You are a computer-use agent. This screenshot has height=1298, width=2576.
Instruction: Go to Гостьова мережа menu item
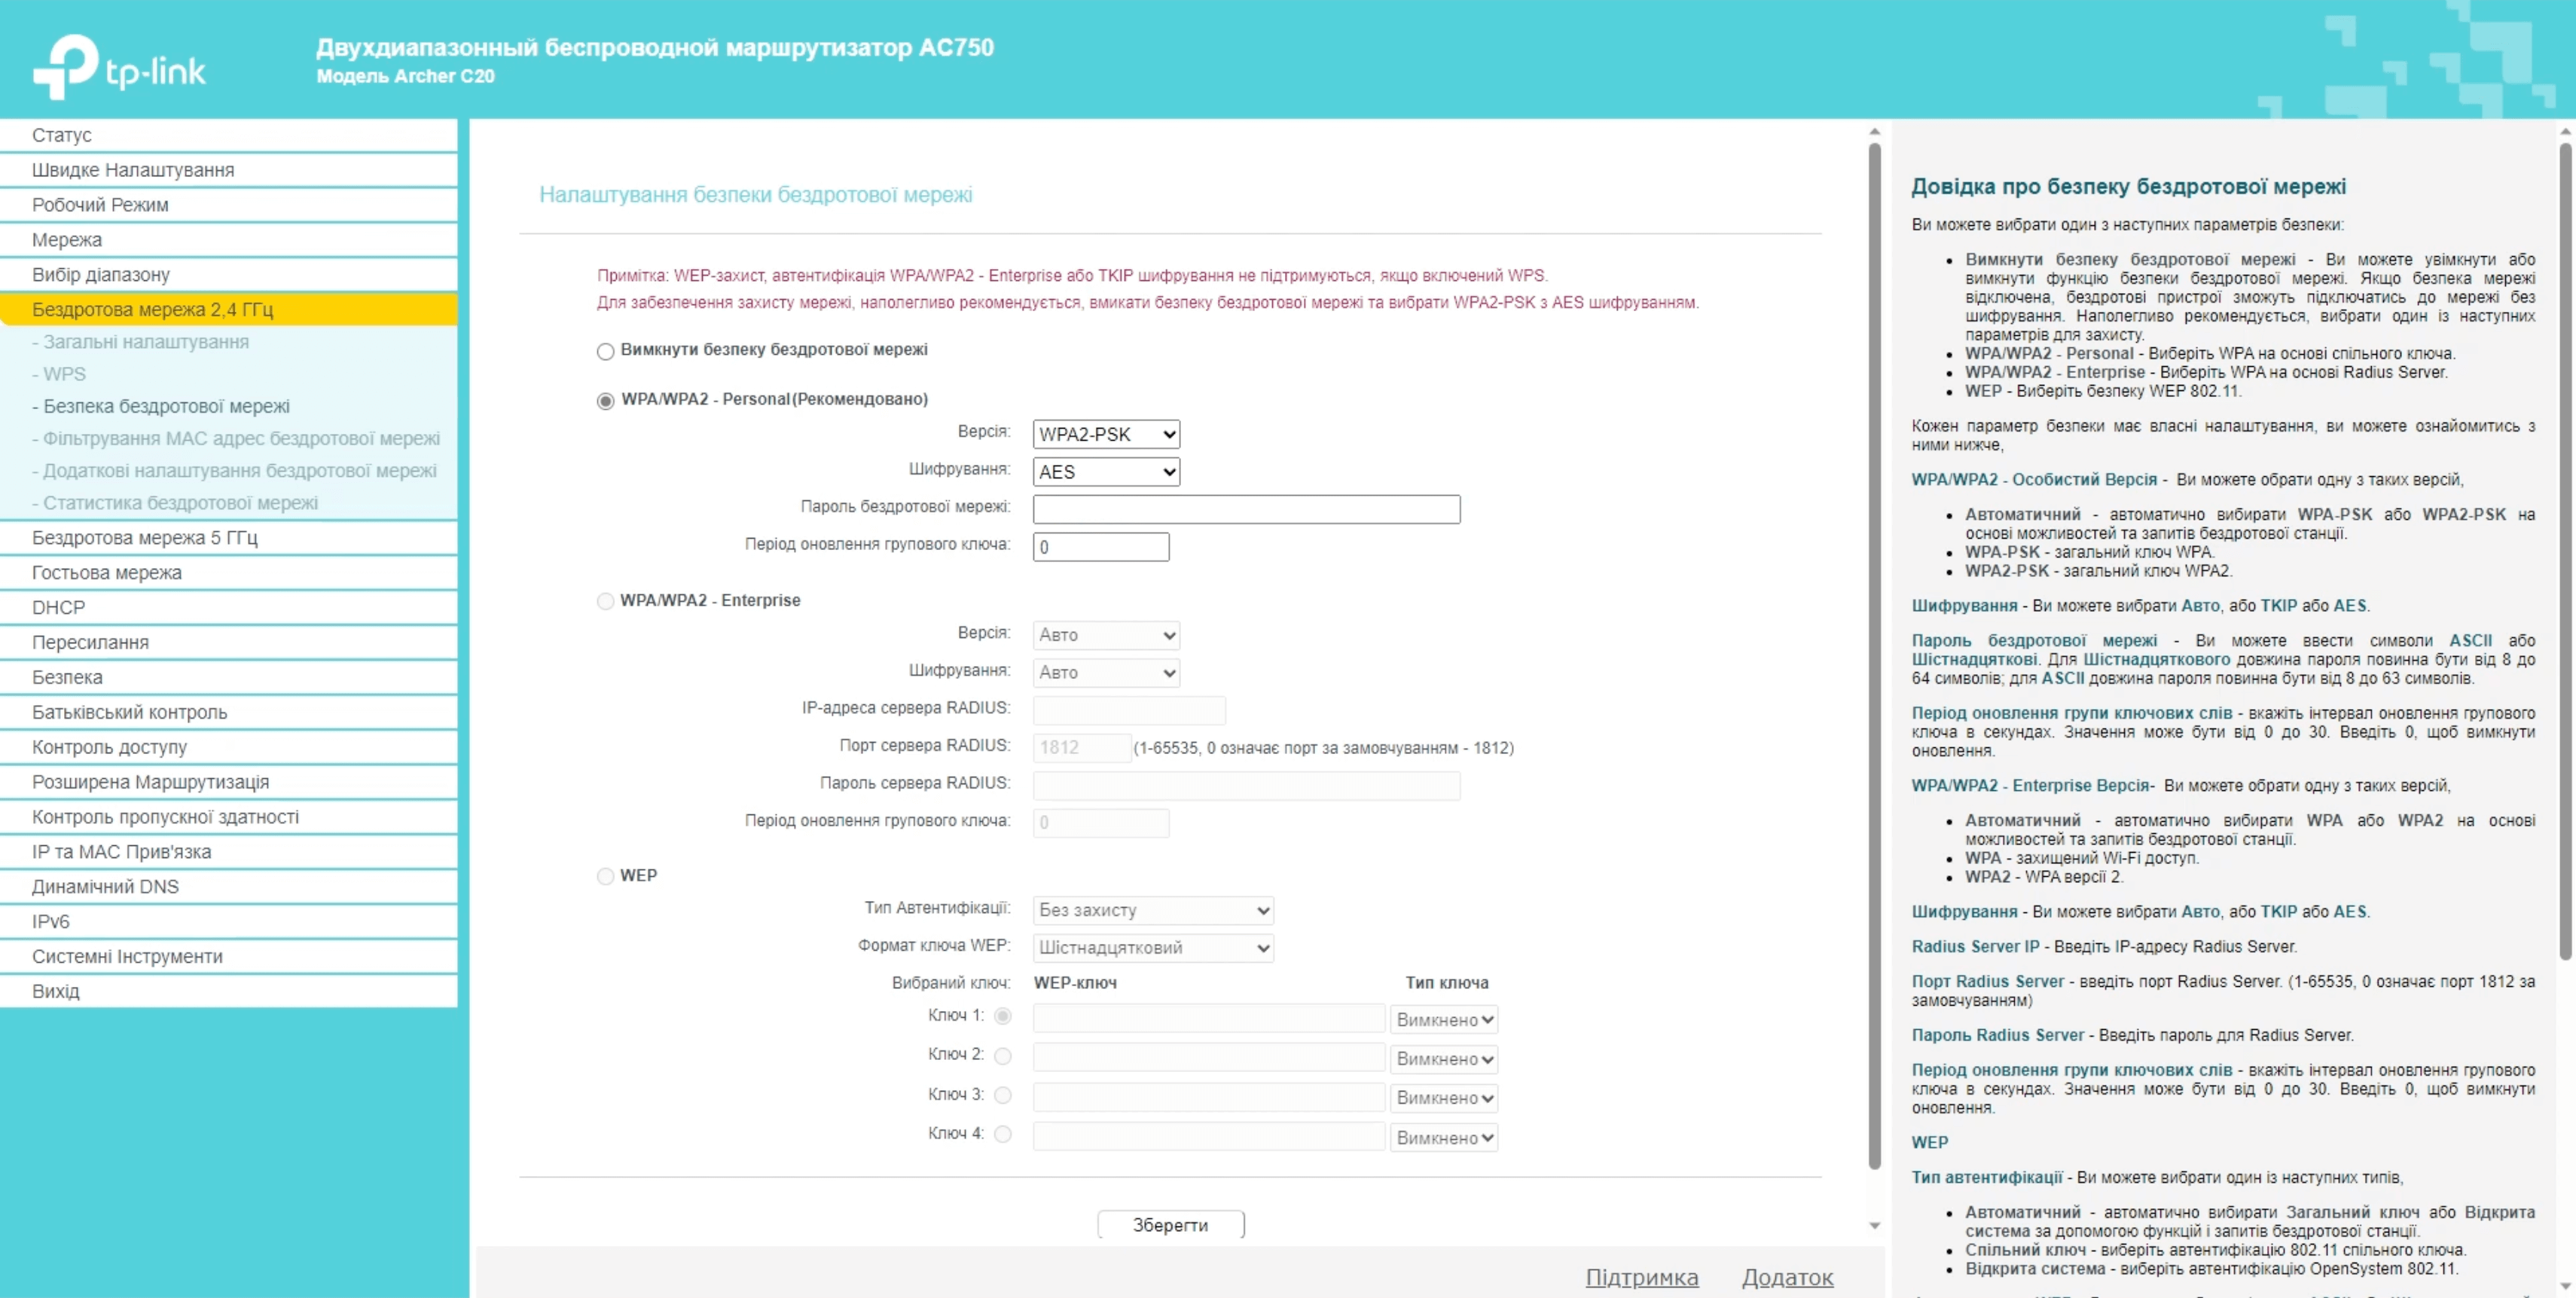(x=107, y=572)
